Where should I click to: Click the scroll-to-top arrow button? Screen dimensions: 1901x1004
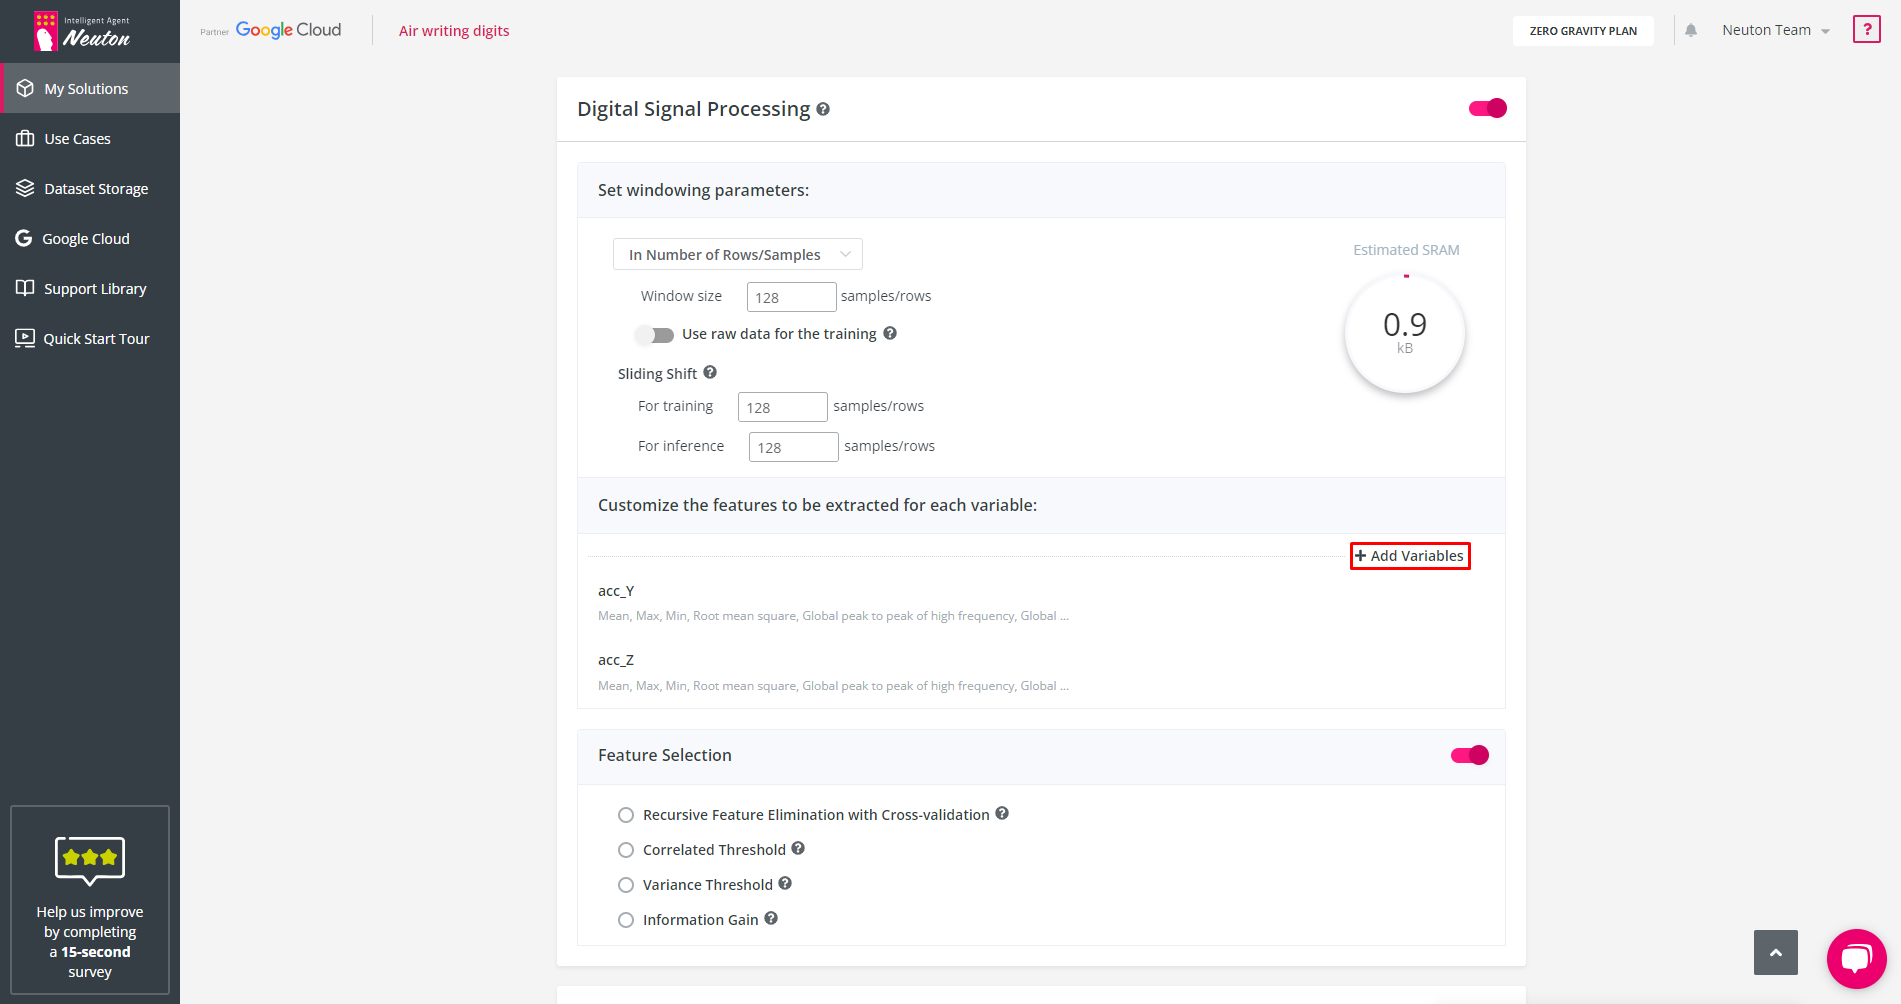[1776, 953]
